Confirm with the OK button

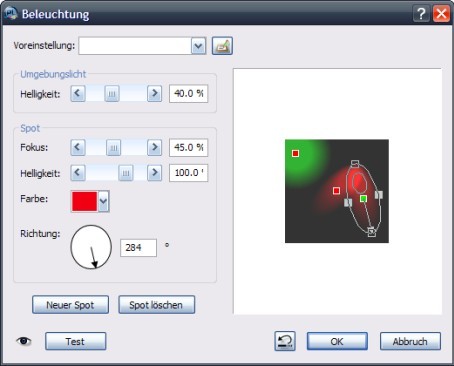click(337, 341)
